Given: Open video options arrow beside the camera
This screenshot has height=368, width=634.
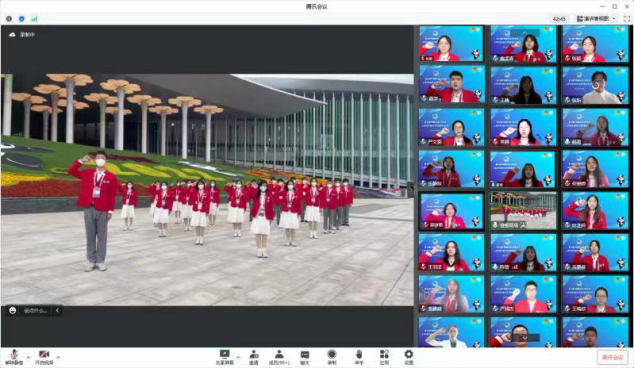Looking at the screenshot, I should 58,357.
